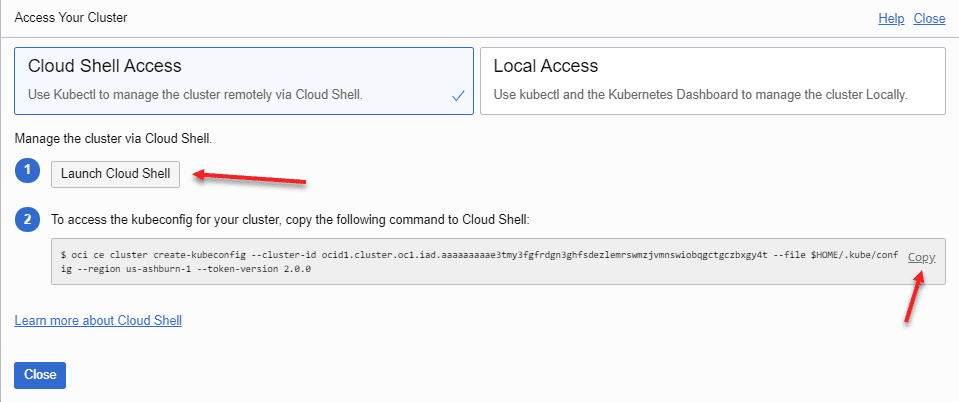Launch Cloud Shell using the button

pos(116,174)
